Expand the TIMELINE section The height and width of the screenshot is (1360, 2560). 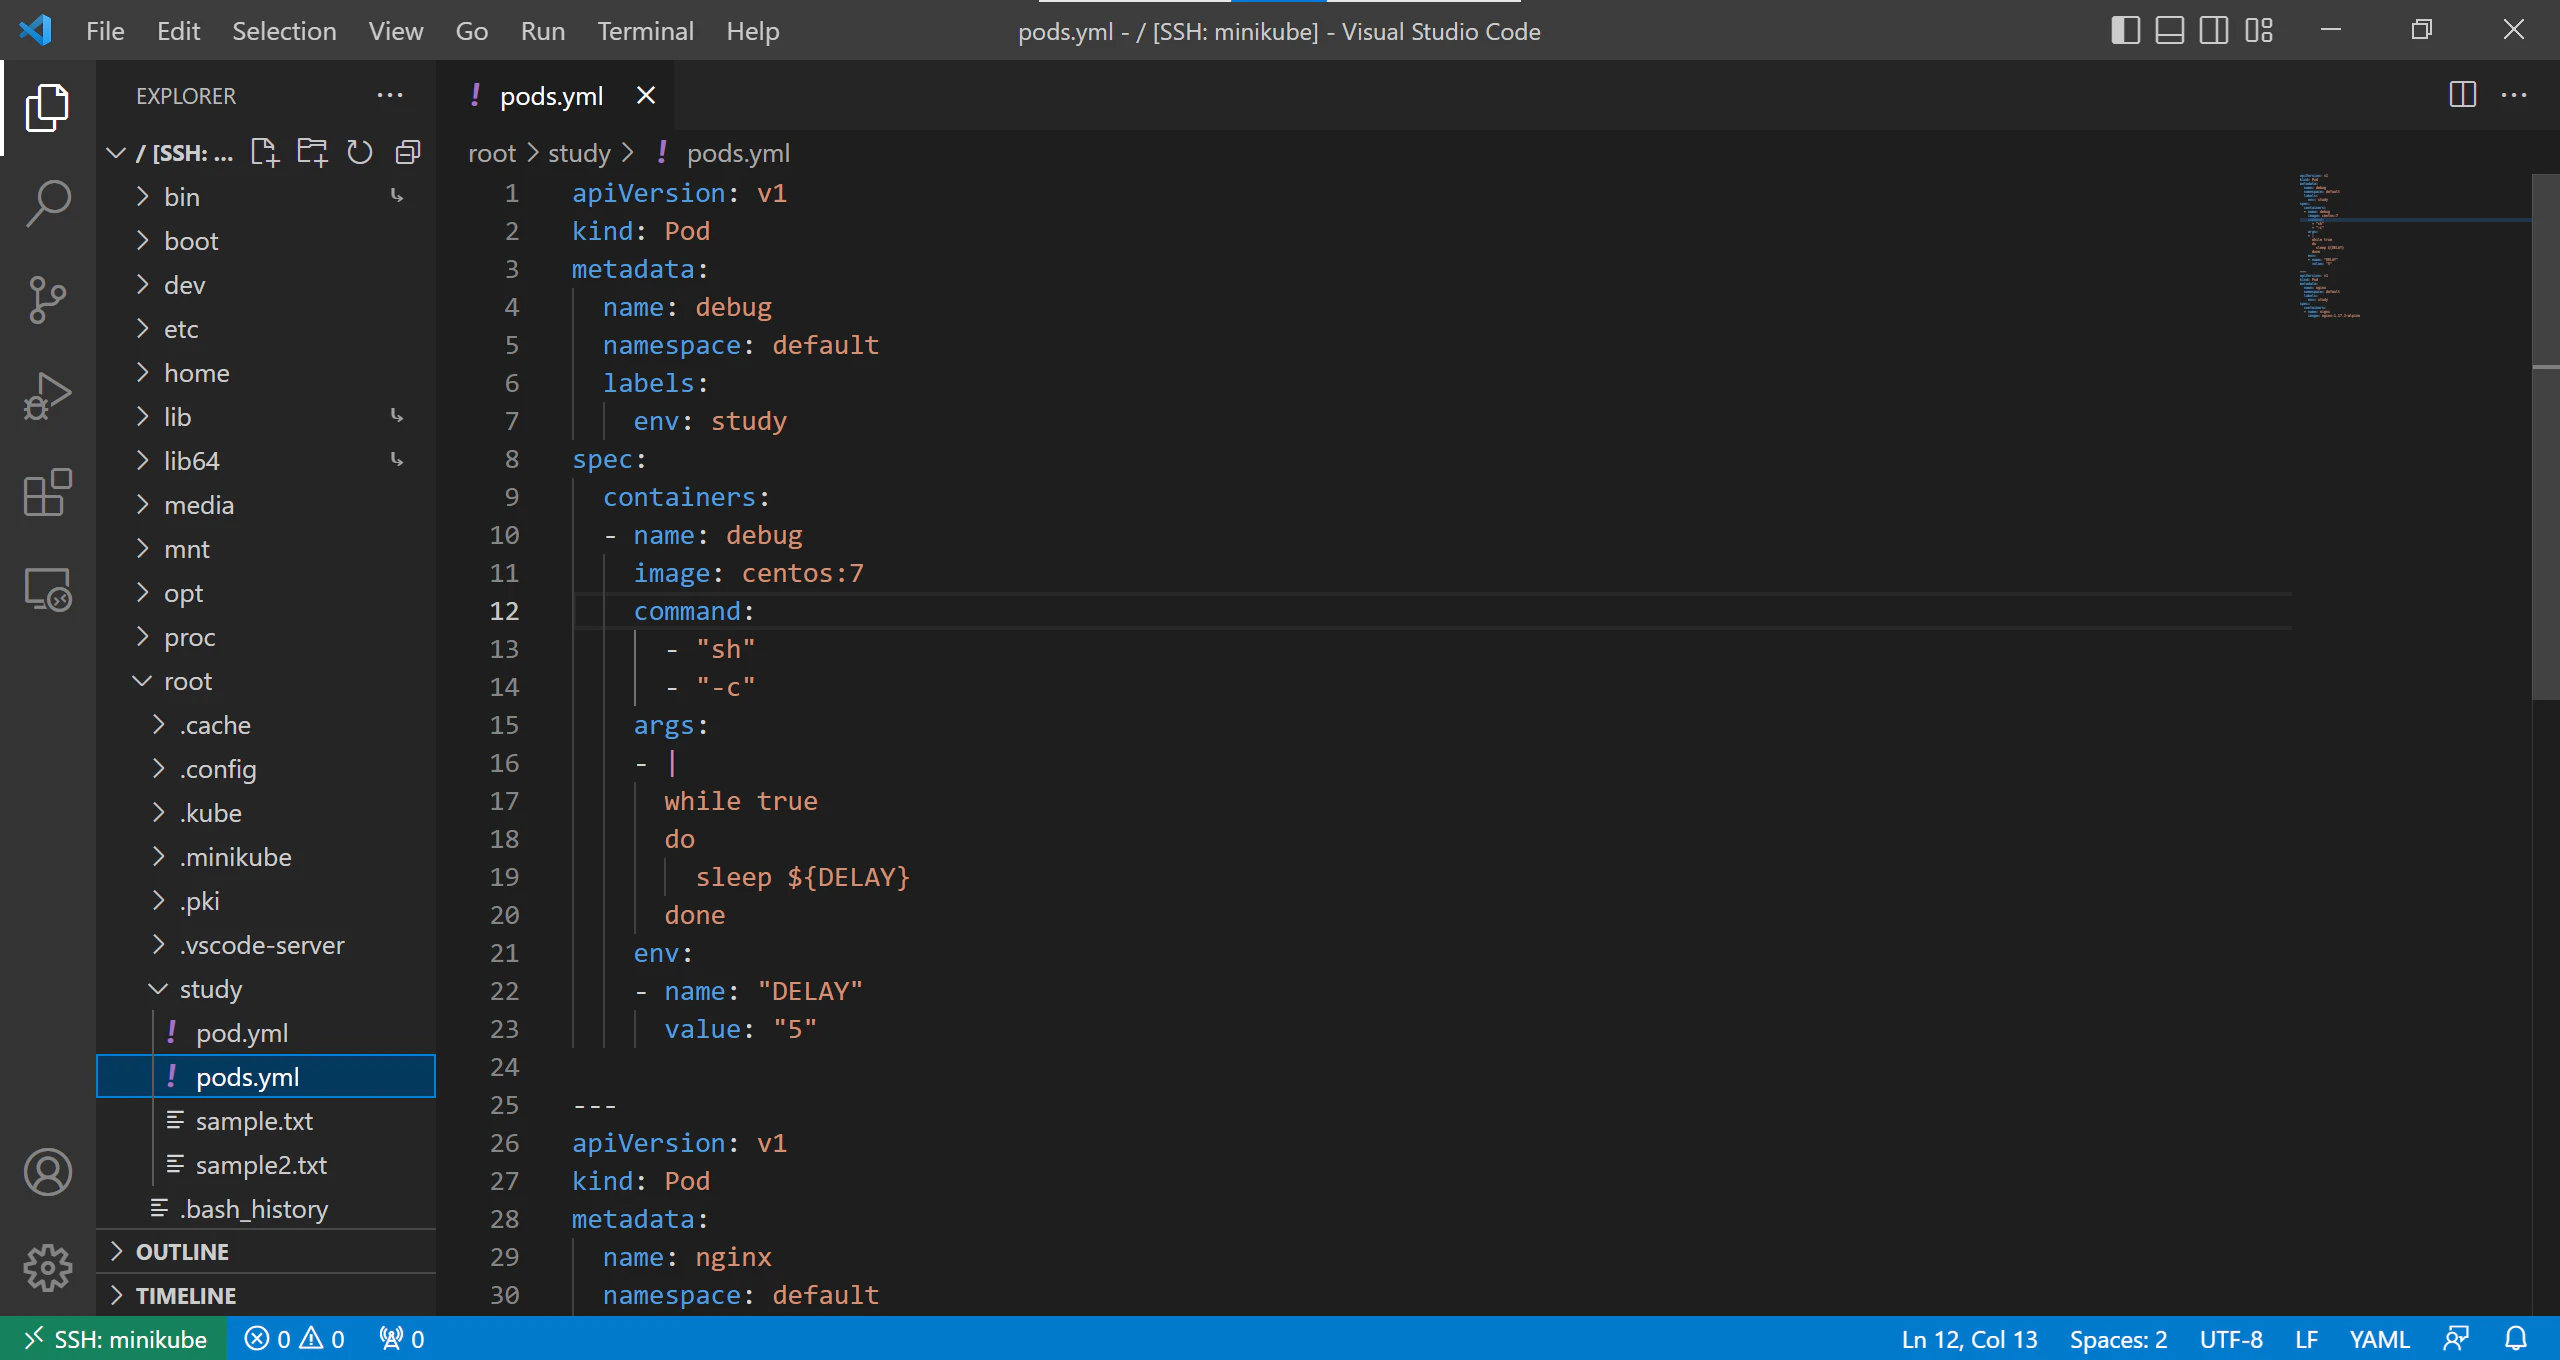coord(266,1295)
